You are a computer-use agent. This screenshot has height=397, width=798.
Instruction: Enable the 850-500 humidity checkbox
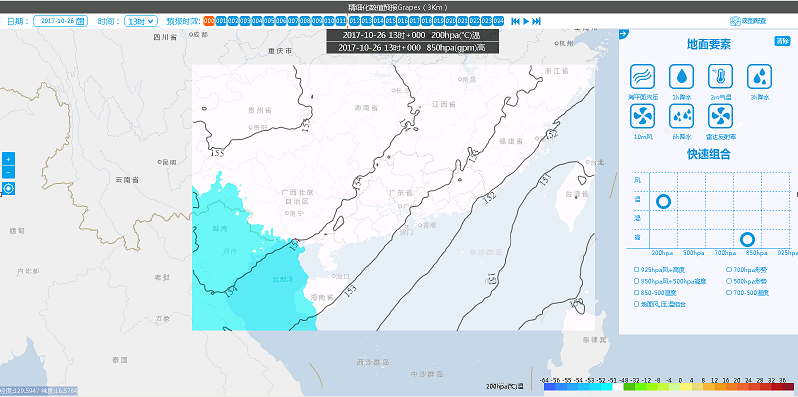636,293
